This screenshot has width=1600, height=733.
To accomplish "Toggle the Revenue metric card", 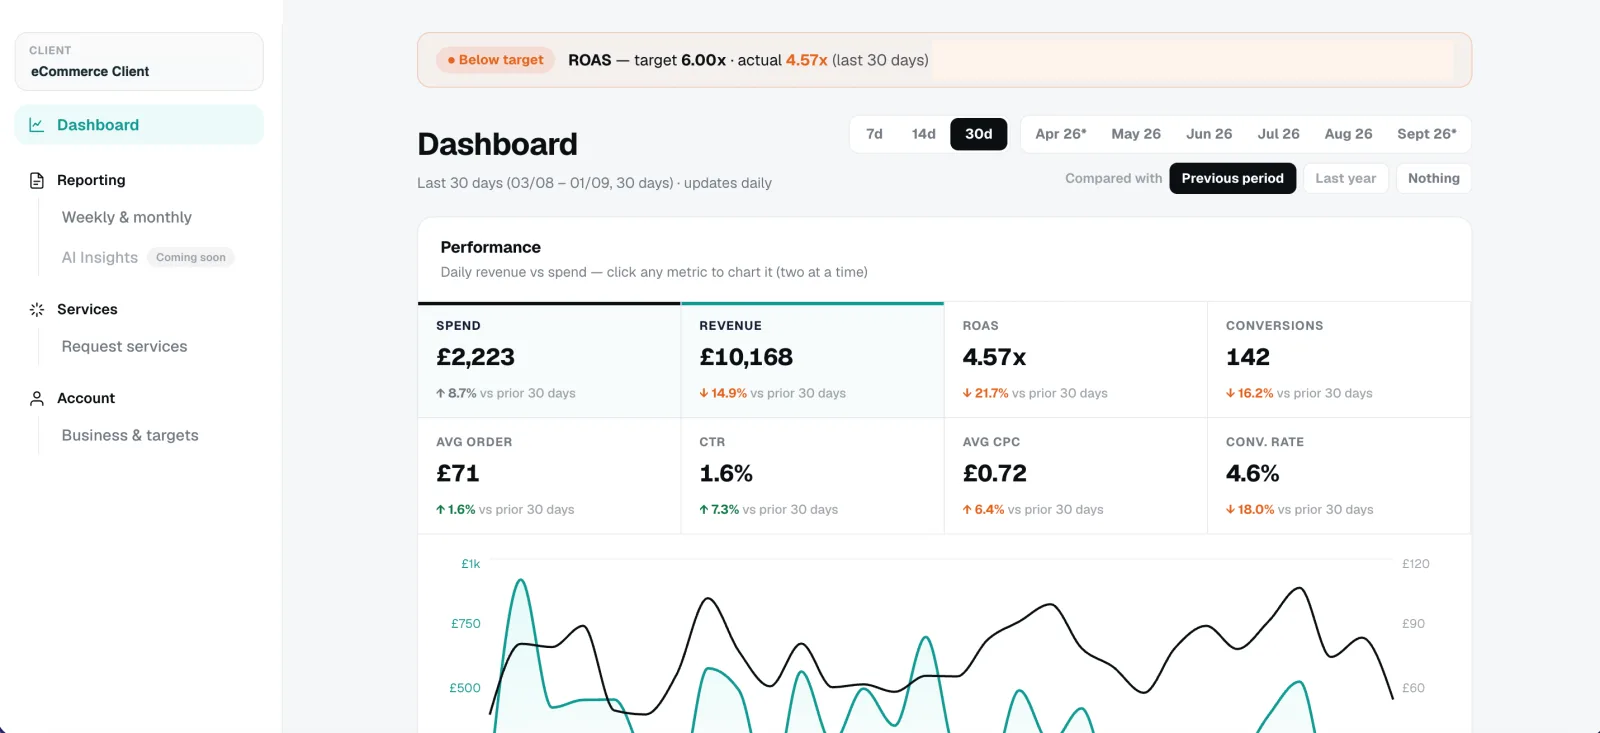I will 812,360.
